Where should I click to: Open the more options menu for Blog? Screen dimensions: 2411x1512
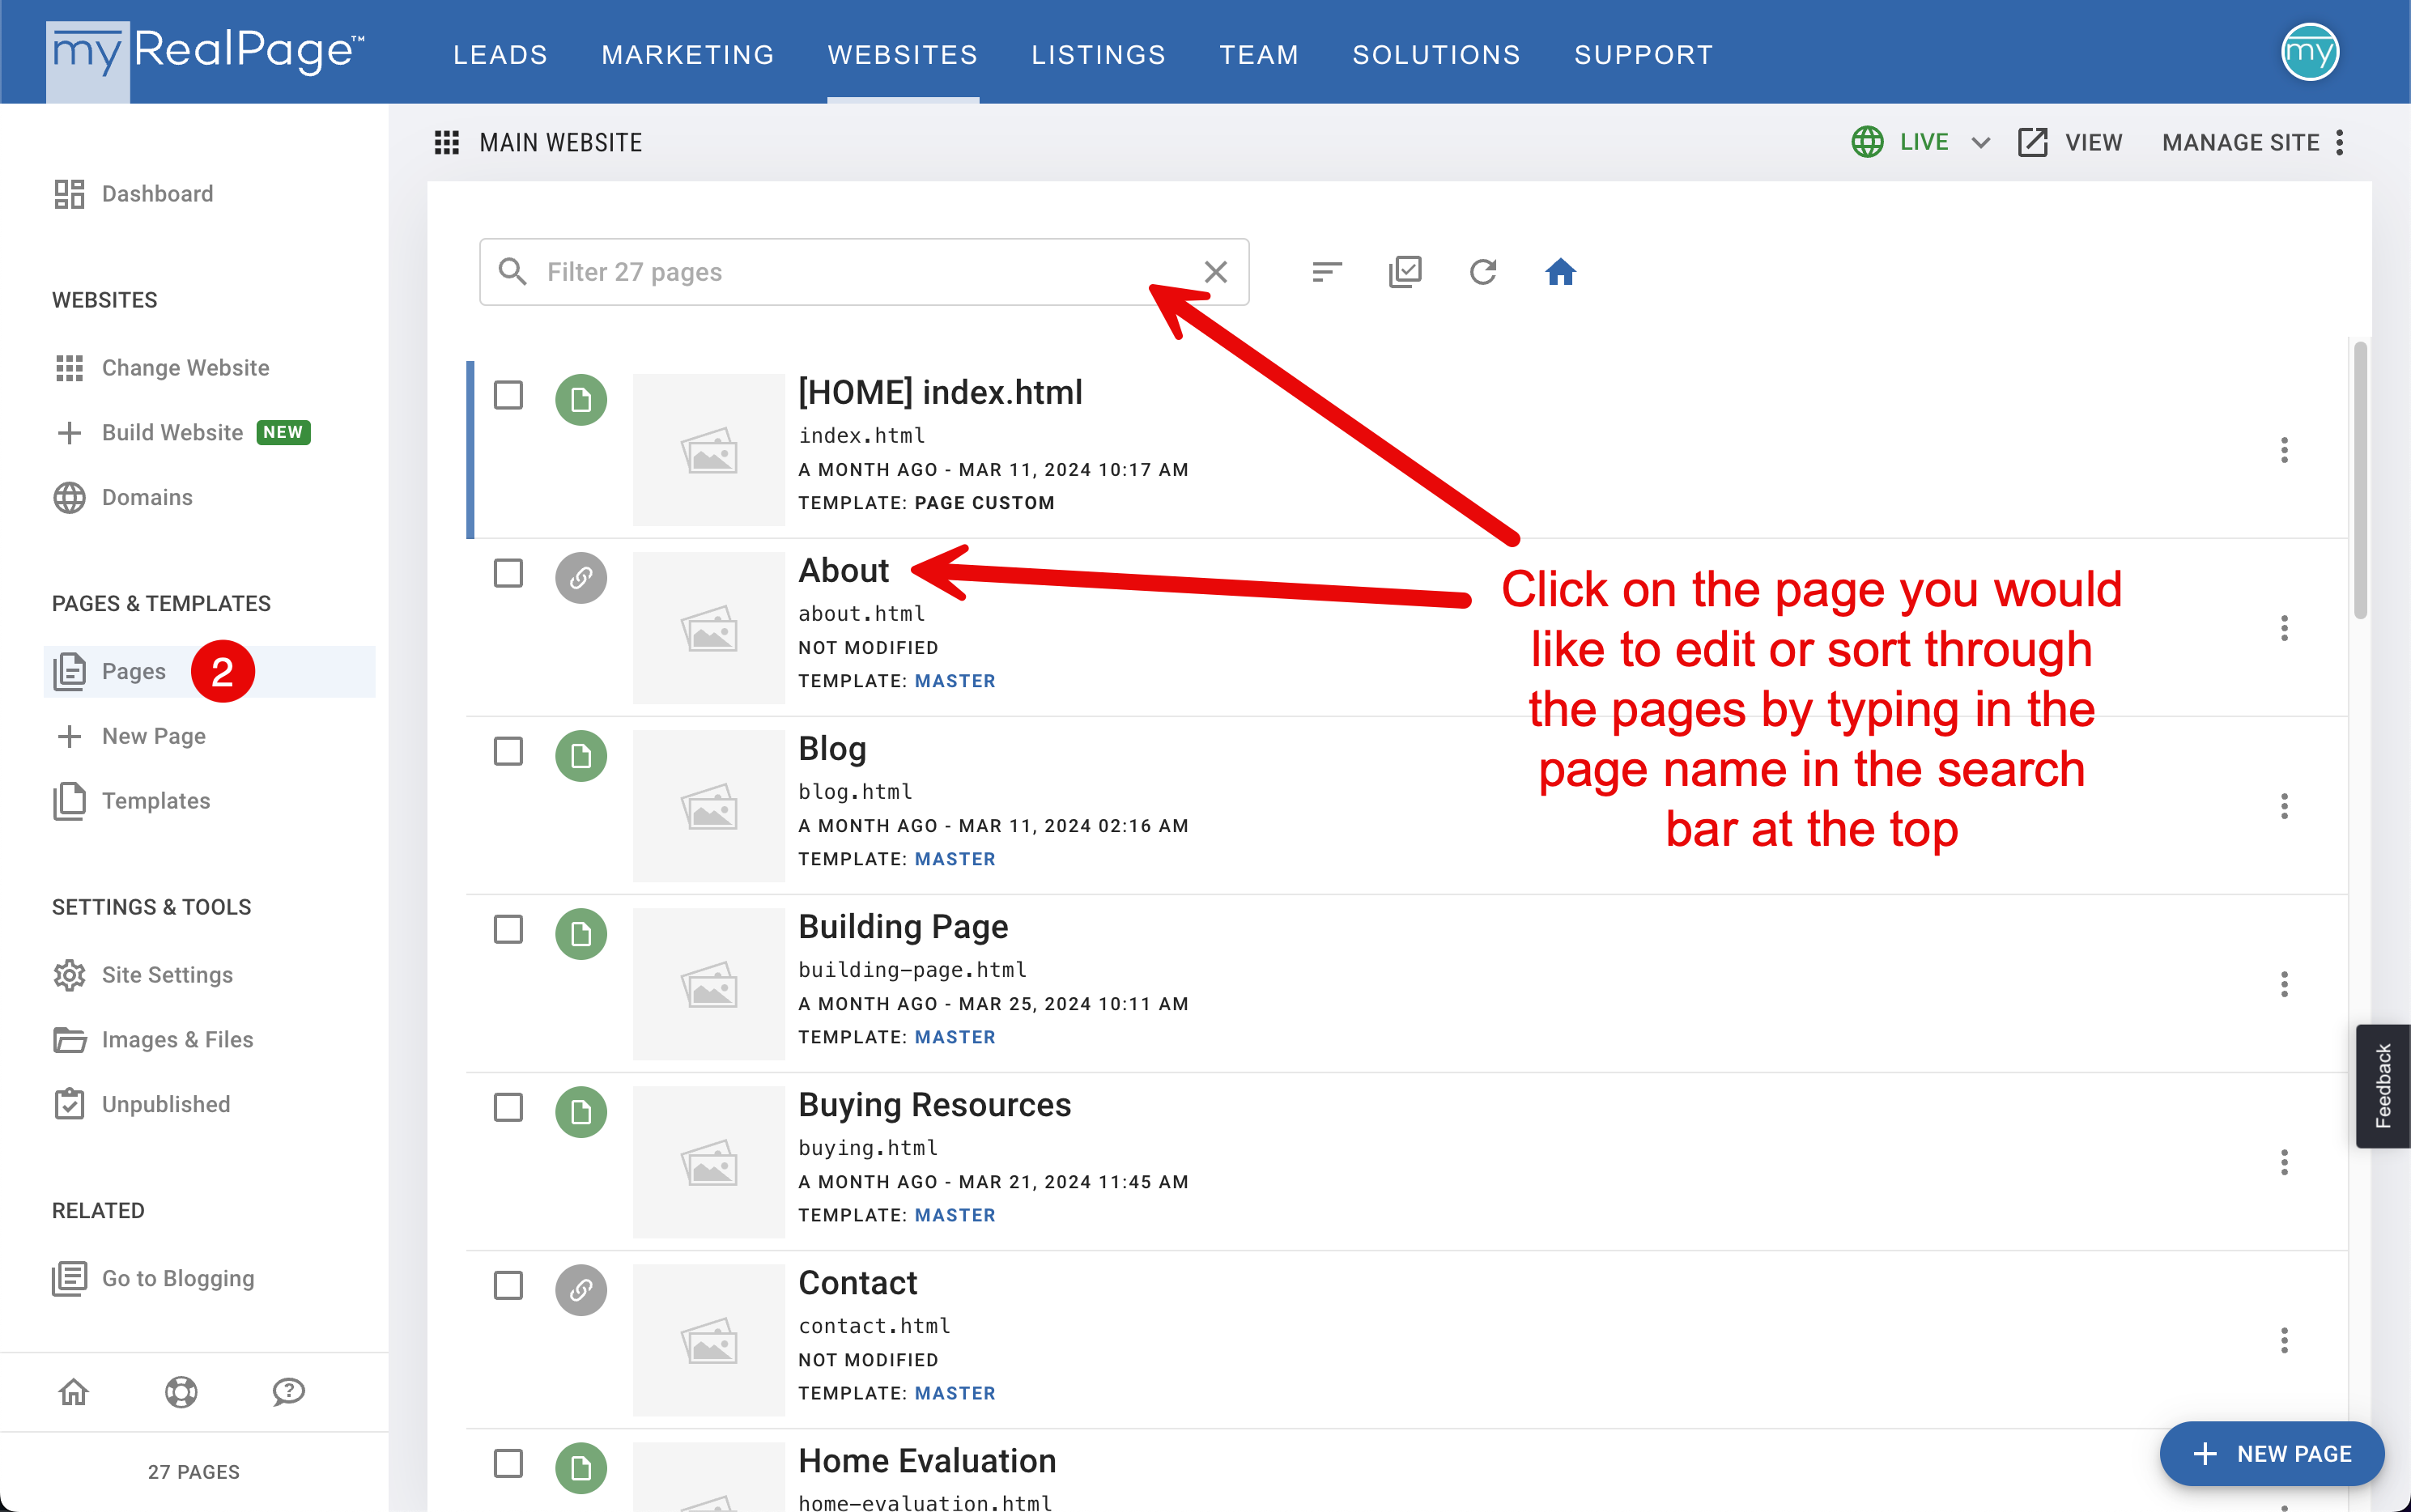coord(2284,806)
